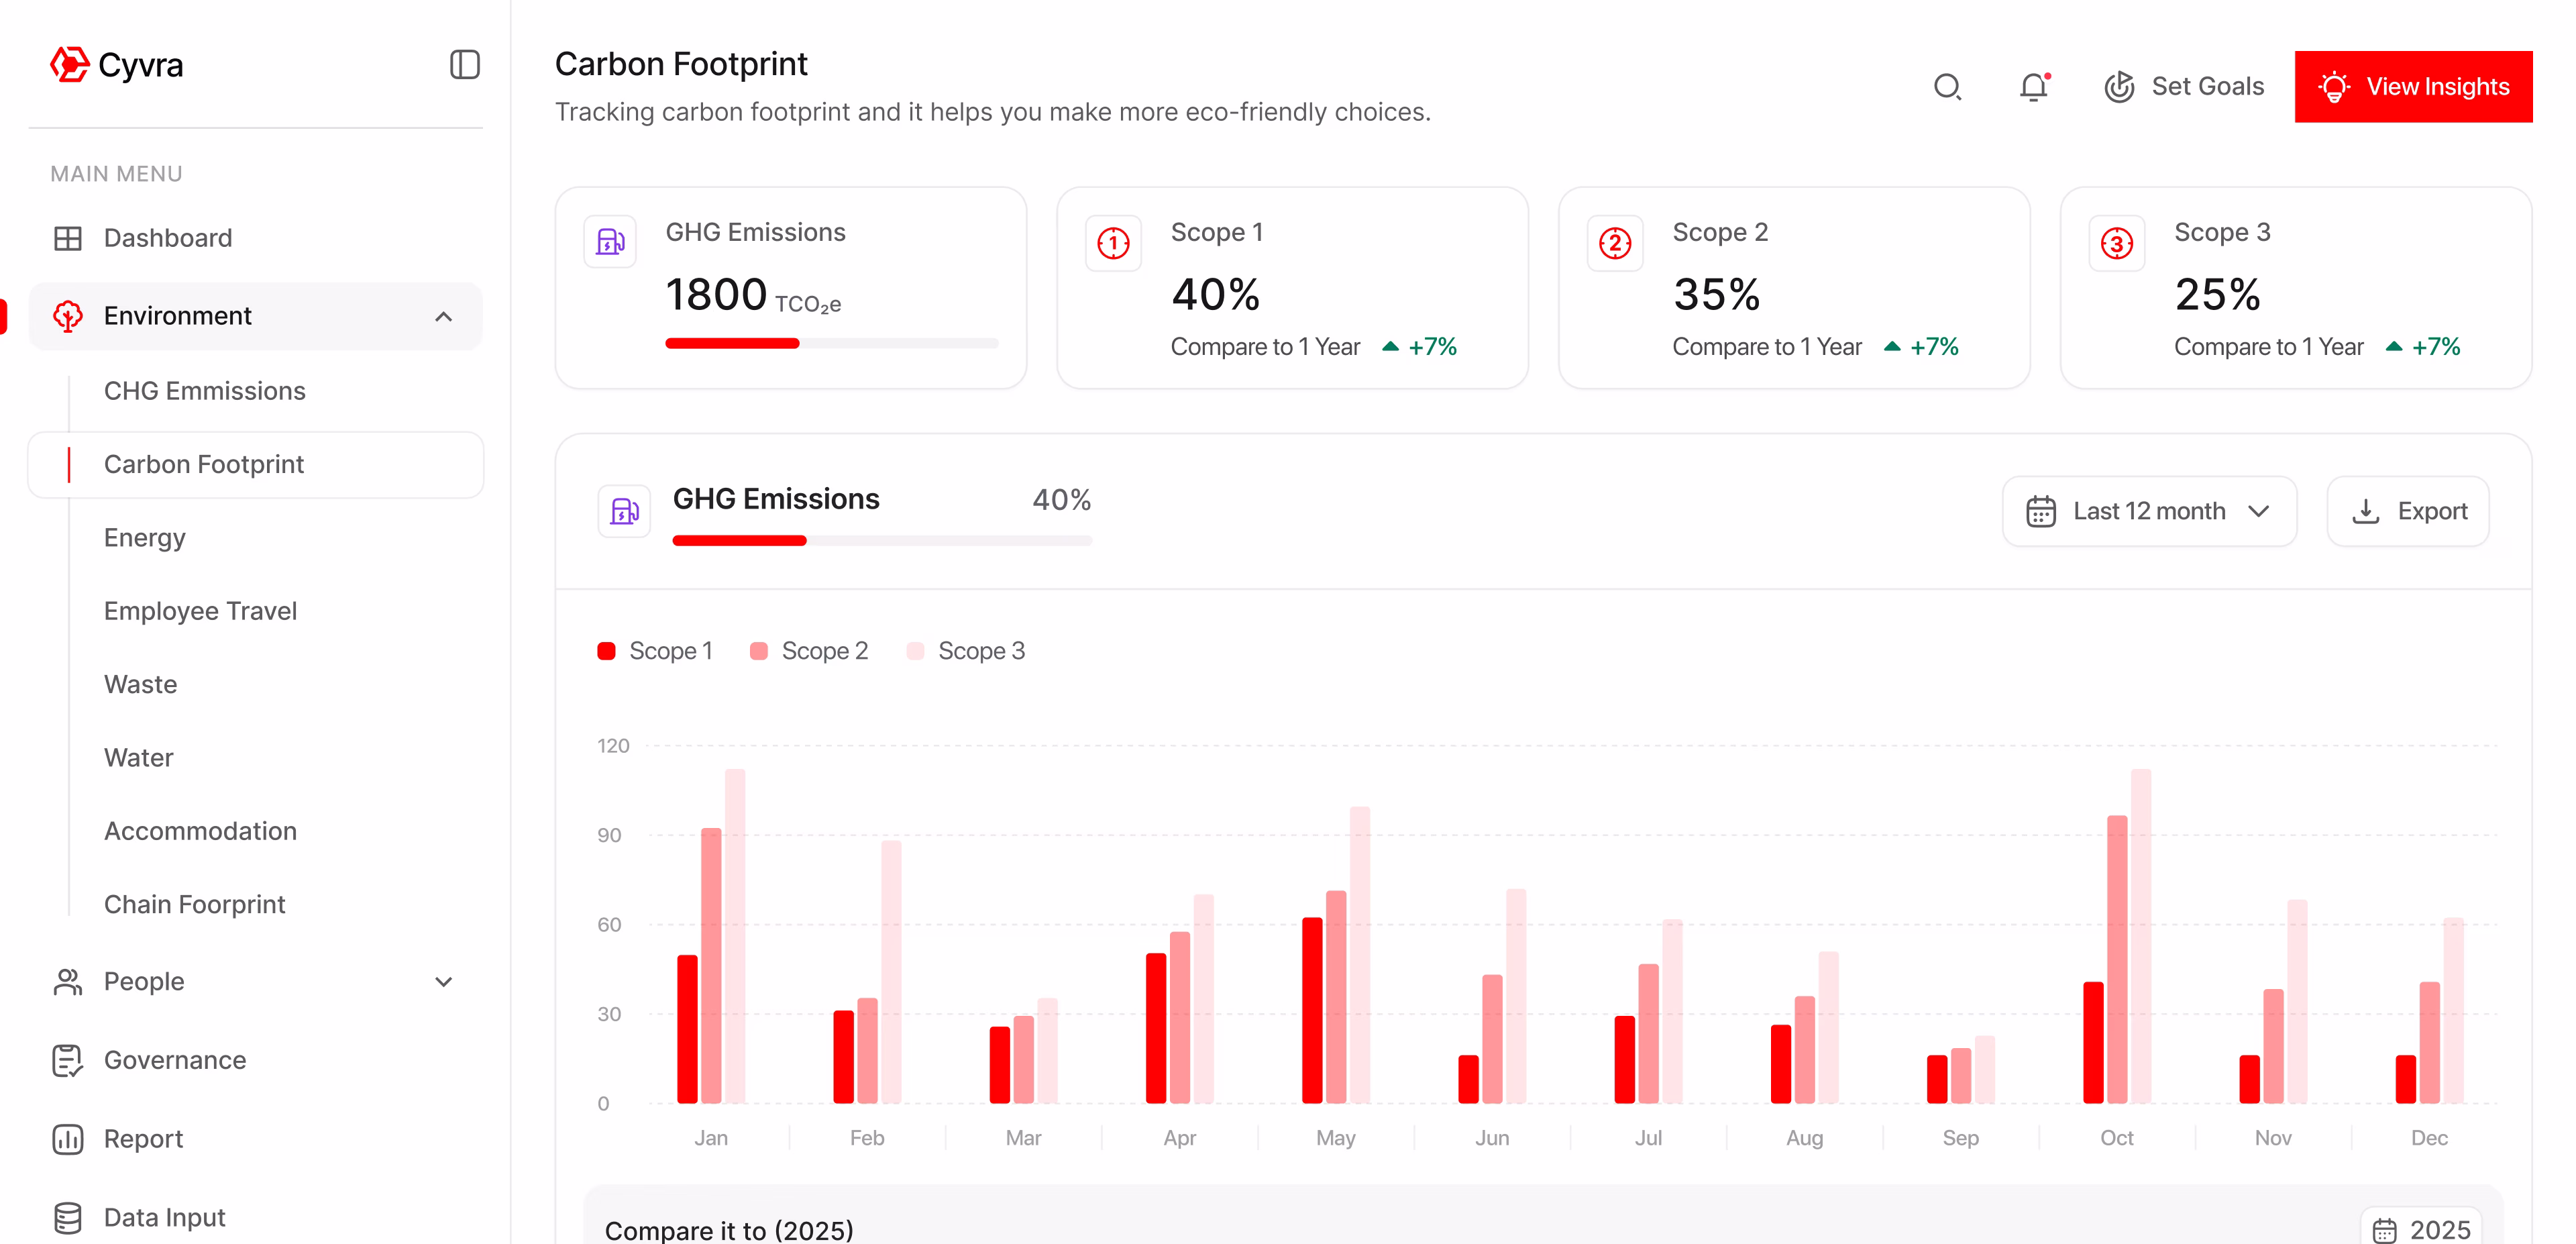This screenshot has width=2576, height=1244.
Task: Click the Cyvra logo icon
Action: click(69, 65)
